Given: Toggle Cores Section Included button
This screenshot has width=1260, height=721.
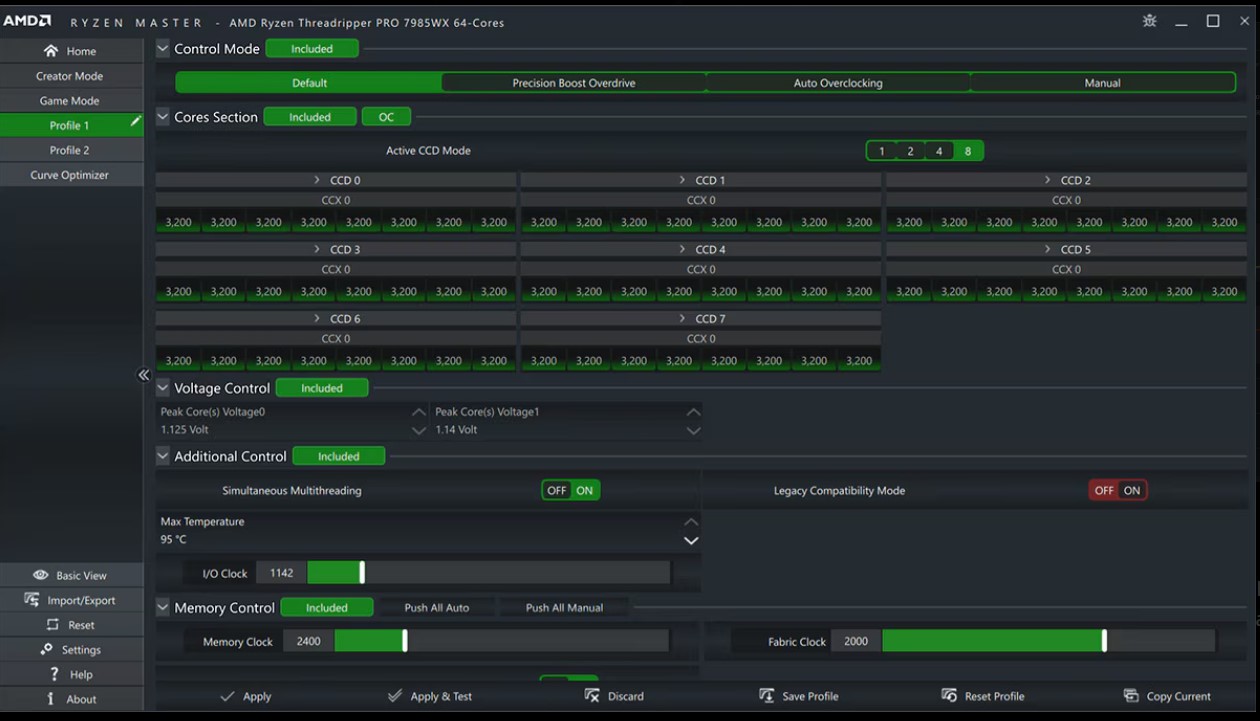Looking at the screenshot, I should click(x=310, y=117).
